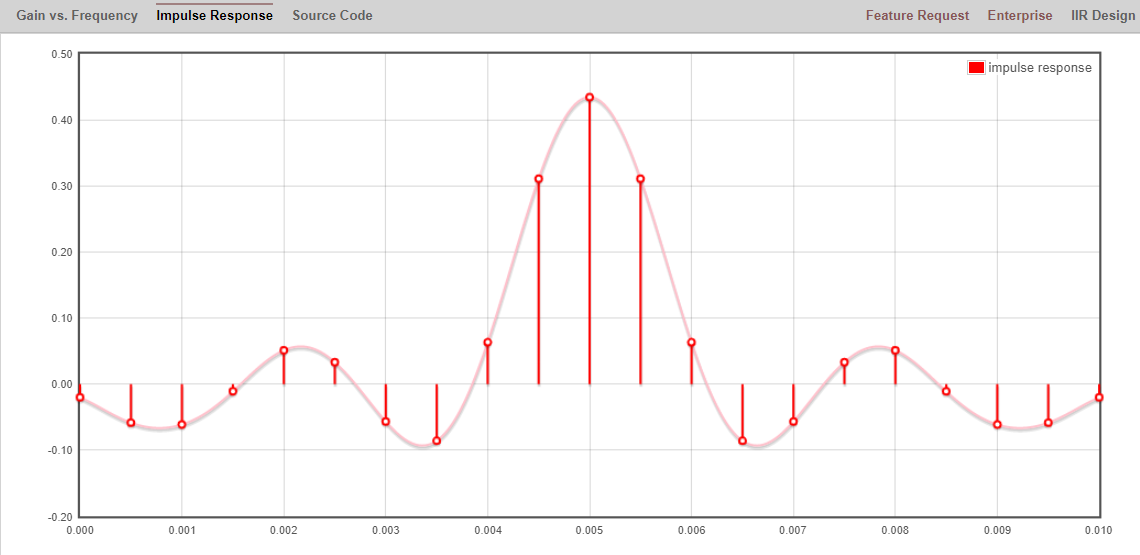This screenshot has width=1140, height=555.
Task: Go to the Enterprise page link
Action: pos(1019,16)
